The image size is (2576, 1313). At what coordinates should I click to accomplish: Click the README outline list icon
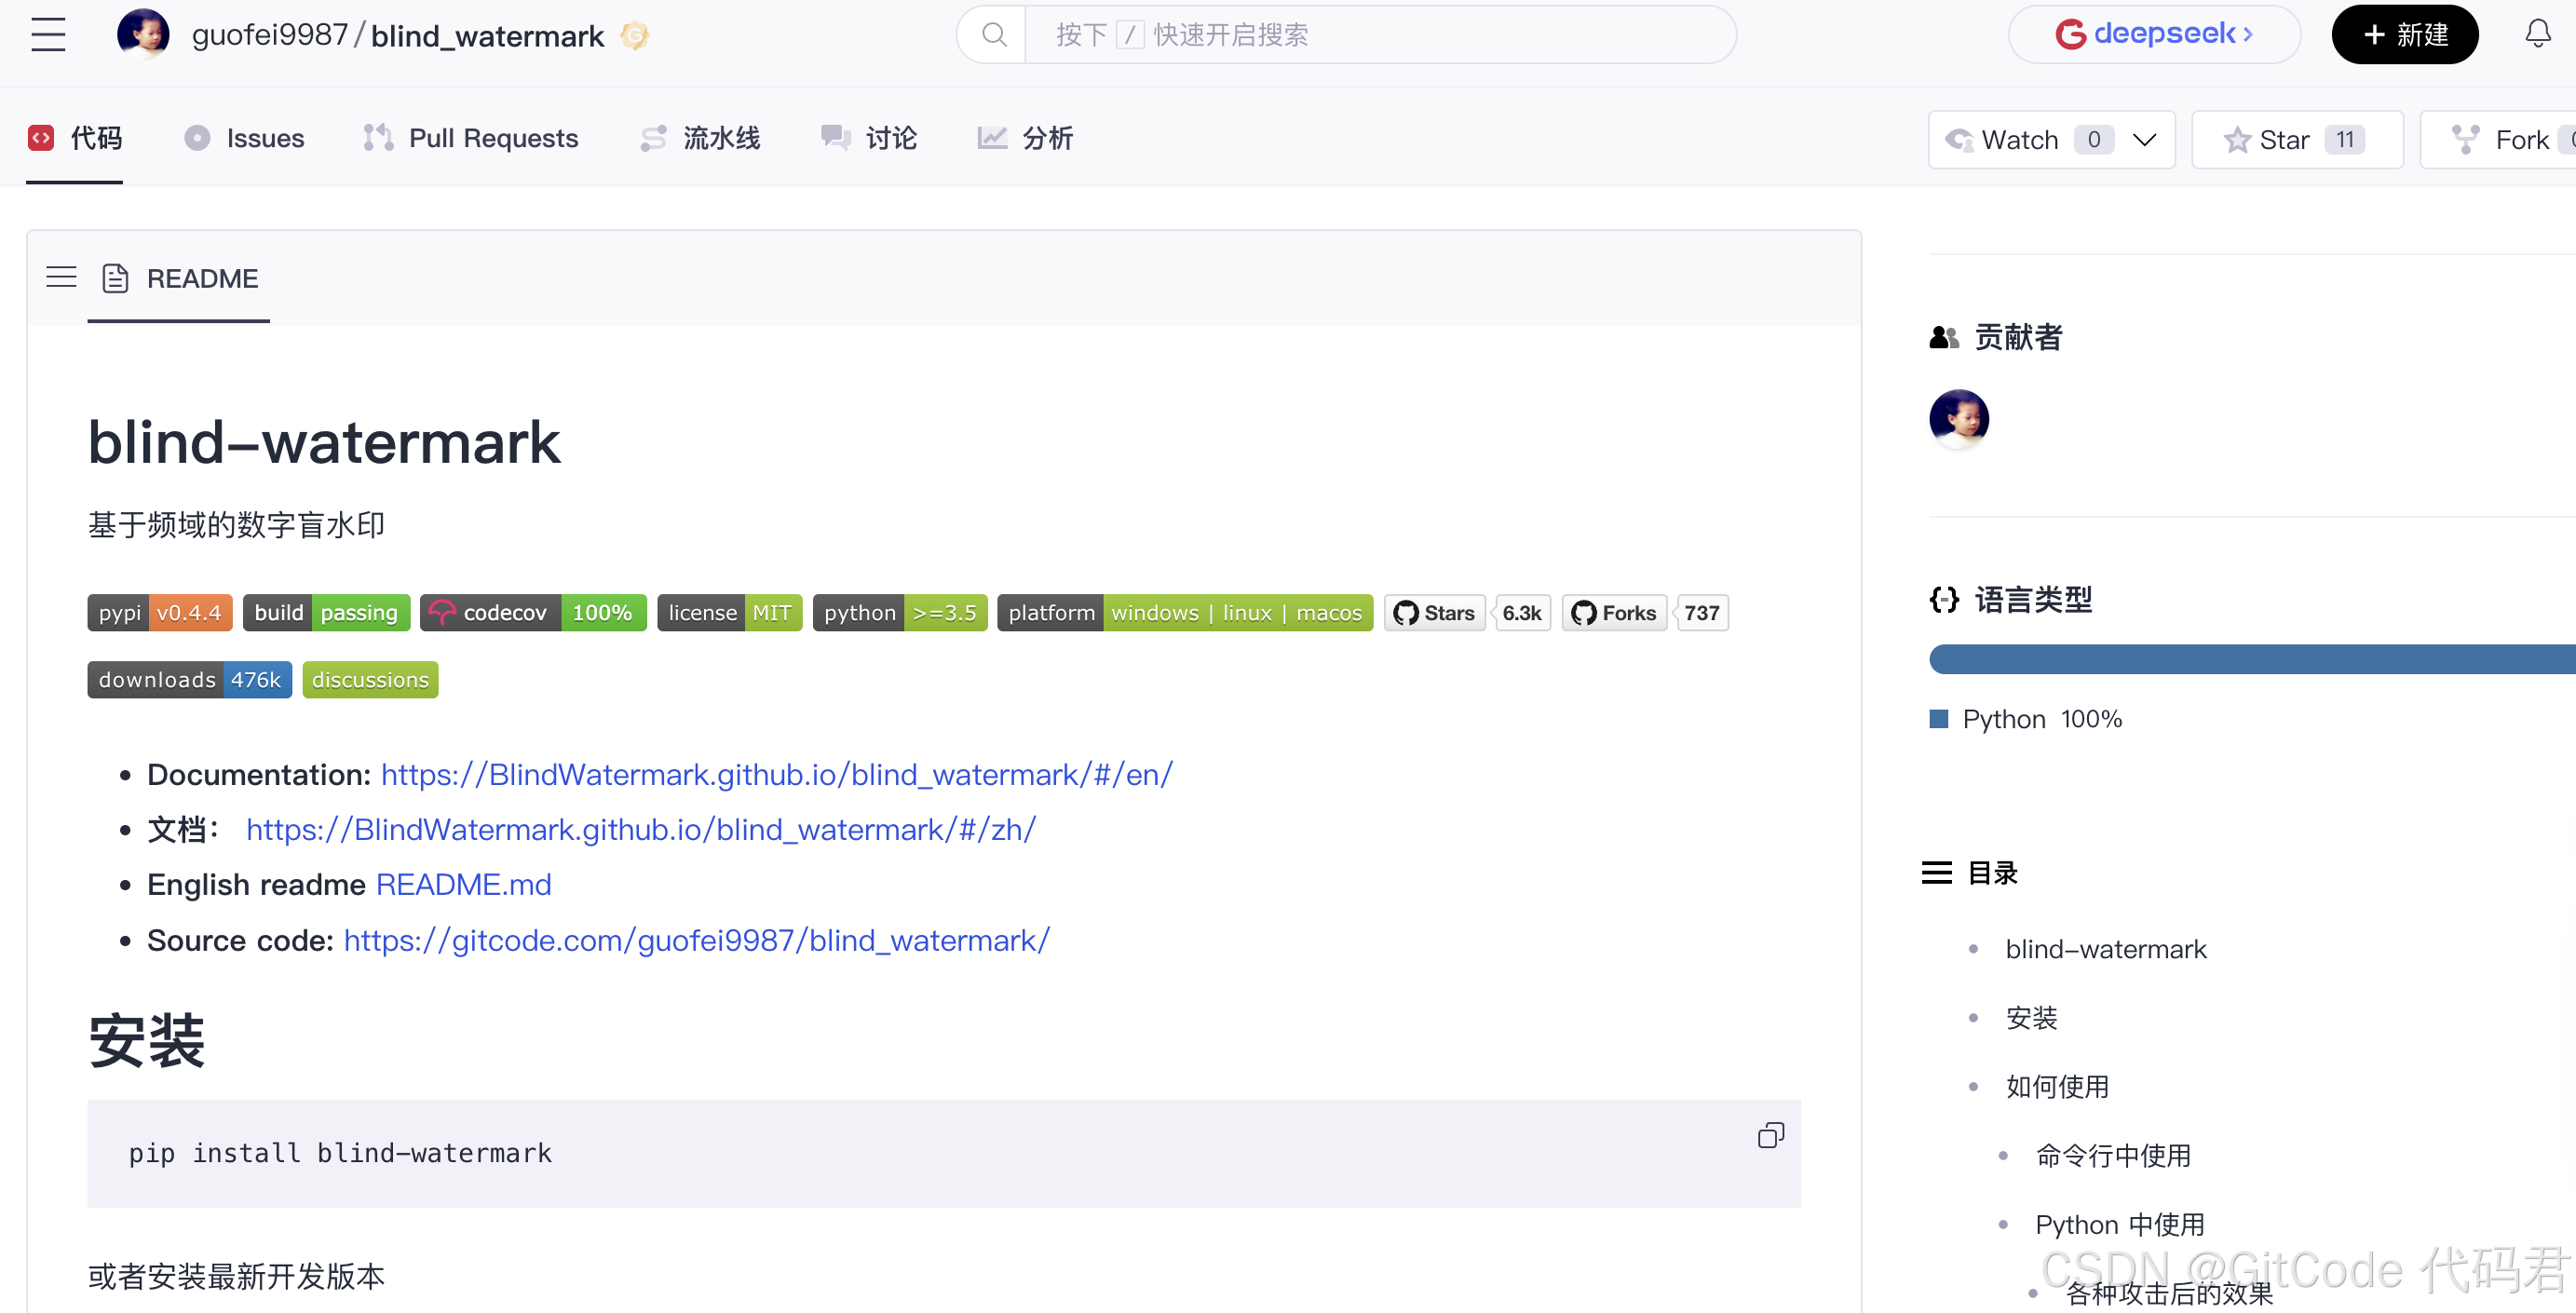(x=62, y=278)
